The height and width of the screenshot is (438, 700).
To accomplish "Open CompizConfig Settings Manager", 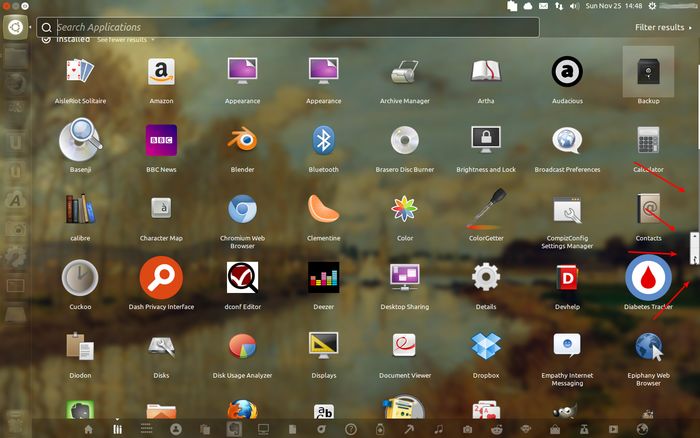I will tap(567, 209).
